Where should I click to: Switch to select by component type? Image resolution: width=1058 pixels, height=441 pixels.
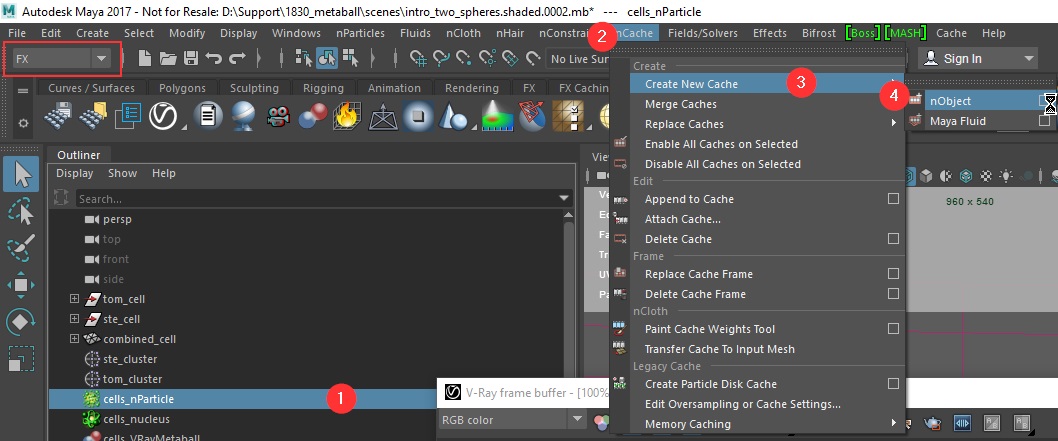[x=350, y=58]
